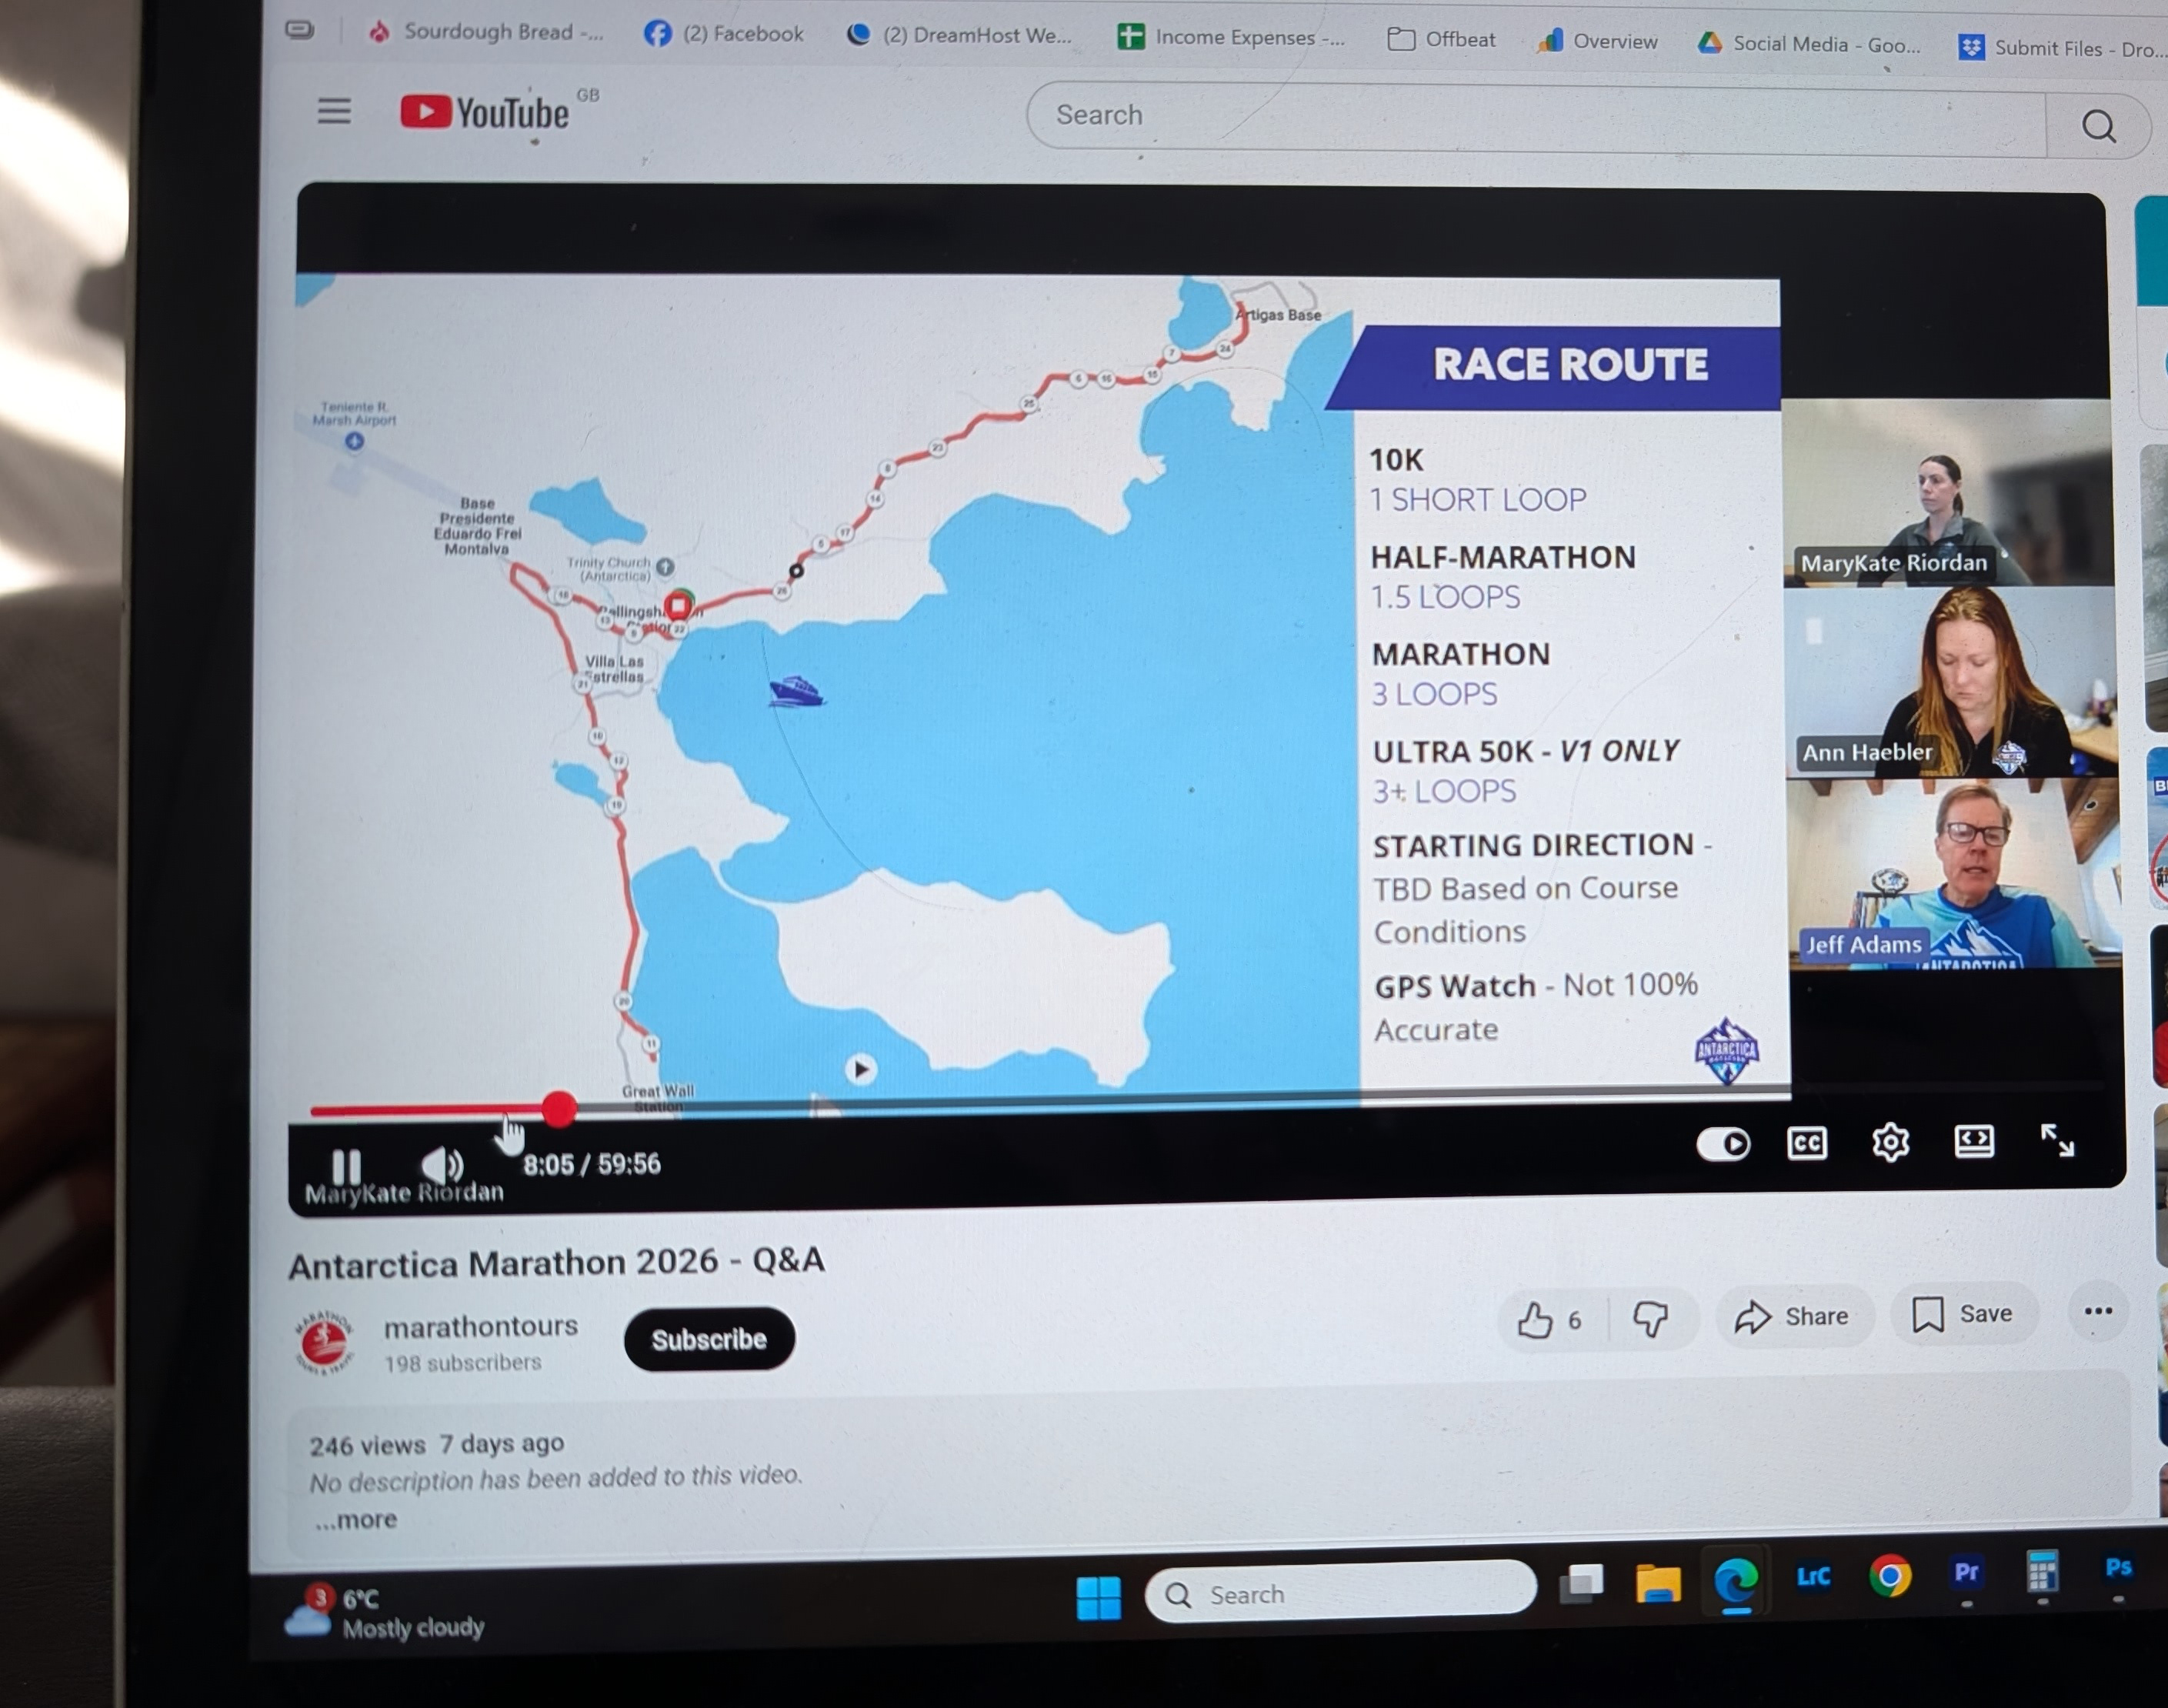The width and height of the screenshot is (2168, 1708).
Task: Open YouTube hamburger guide menu
Action: click(334, 111)
